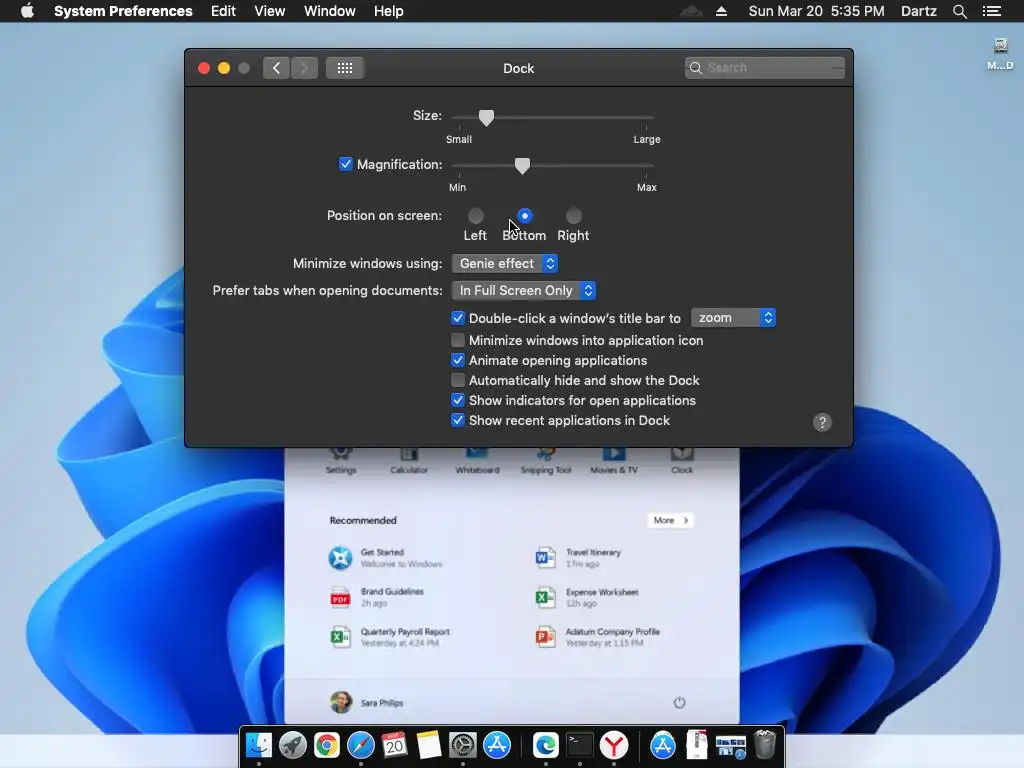Click the eject icon in menu bar
Image resolution: width=1024 pixels, height=768 pixels.
click(722, 11)
